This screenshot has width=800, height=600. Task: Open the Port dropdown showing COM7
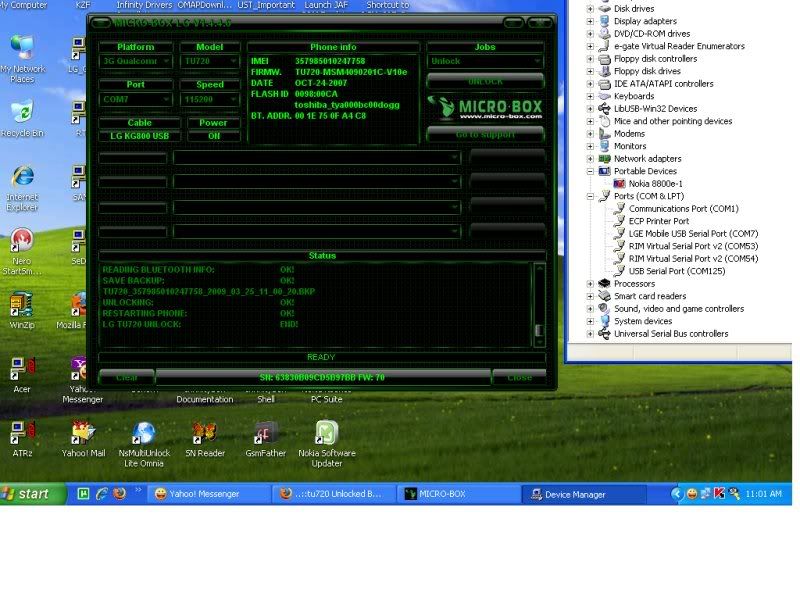136,99
